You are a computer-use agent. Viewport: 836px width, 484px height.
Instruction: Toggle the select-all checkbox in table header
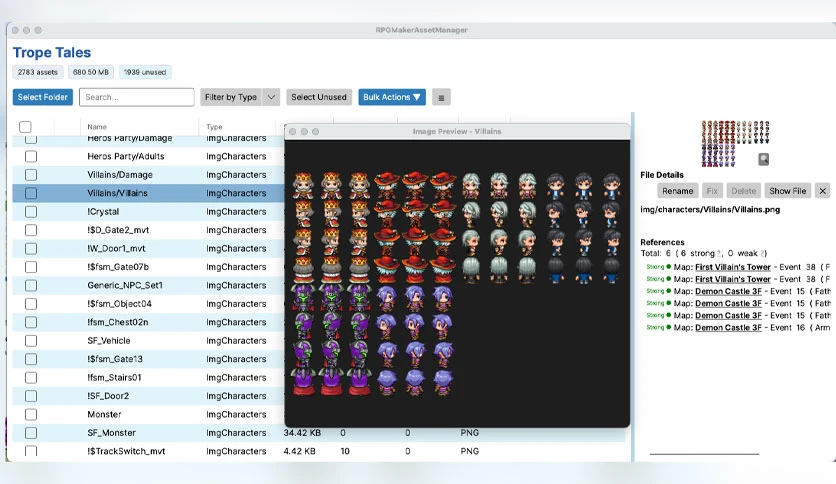click(x=25, y=127)
